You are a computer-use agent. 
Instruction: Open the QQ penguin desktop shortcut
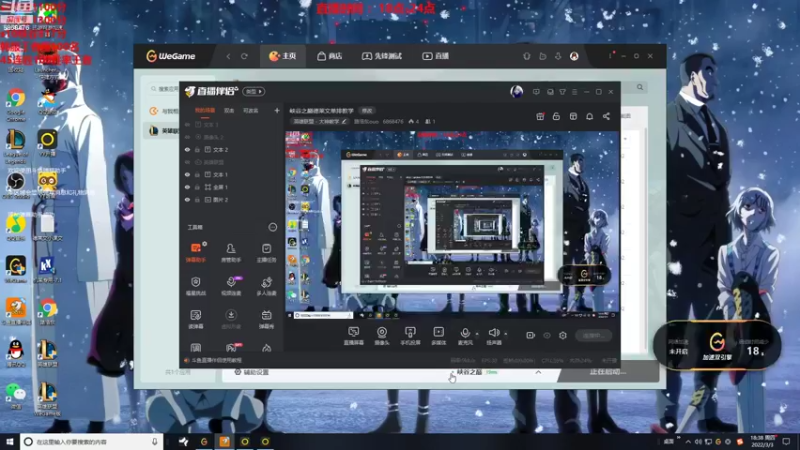pyautogui.click(x=16, y=353)
